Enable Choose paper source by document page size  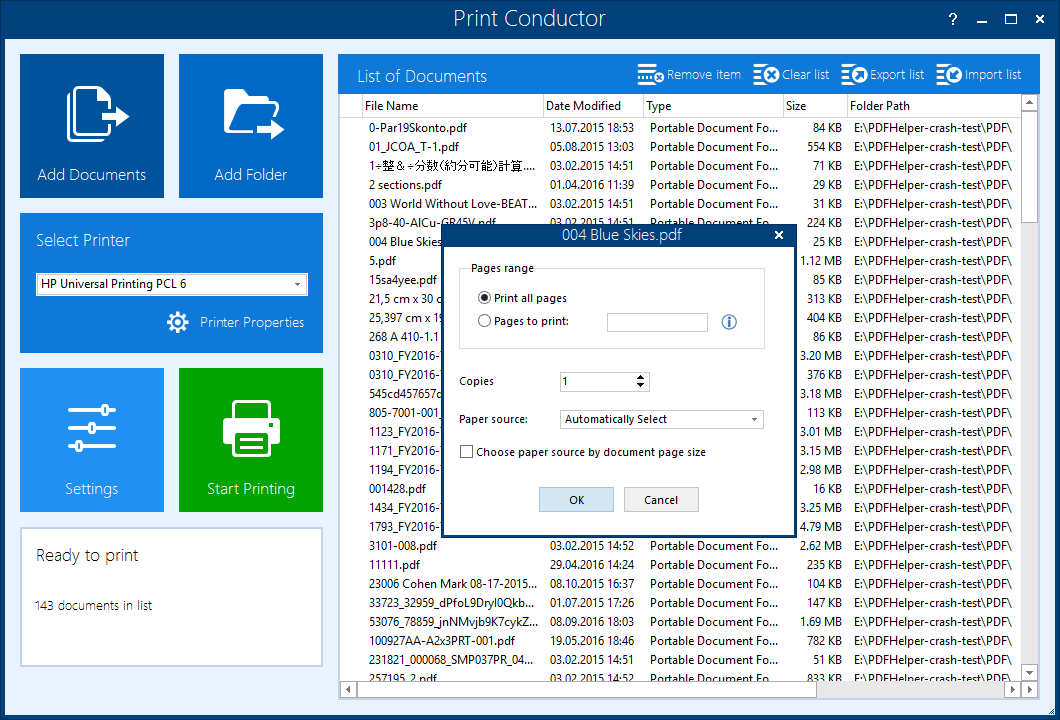click(x=466, y=452)
